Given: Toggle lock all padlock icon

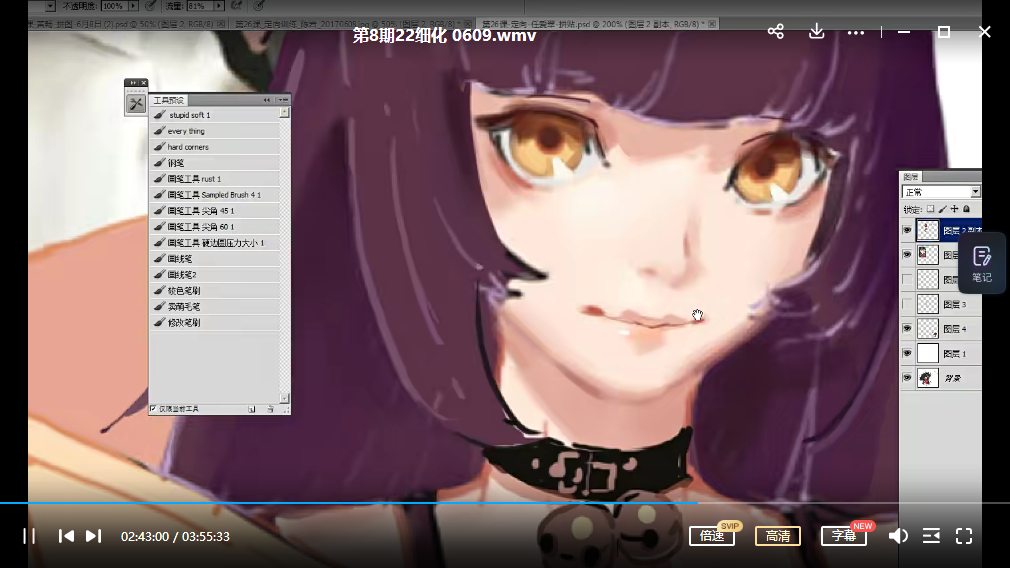Looking at the screenshot, I should click(x=966, y=209).
